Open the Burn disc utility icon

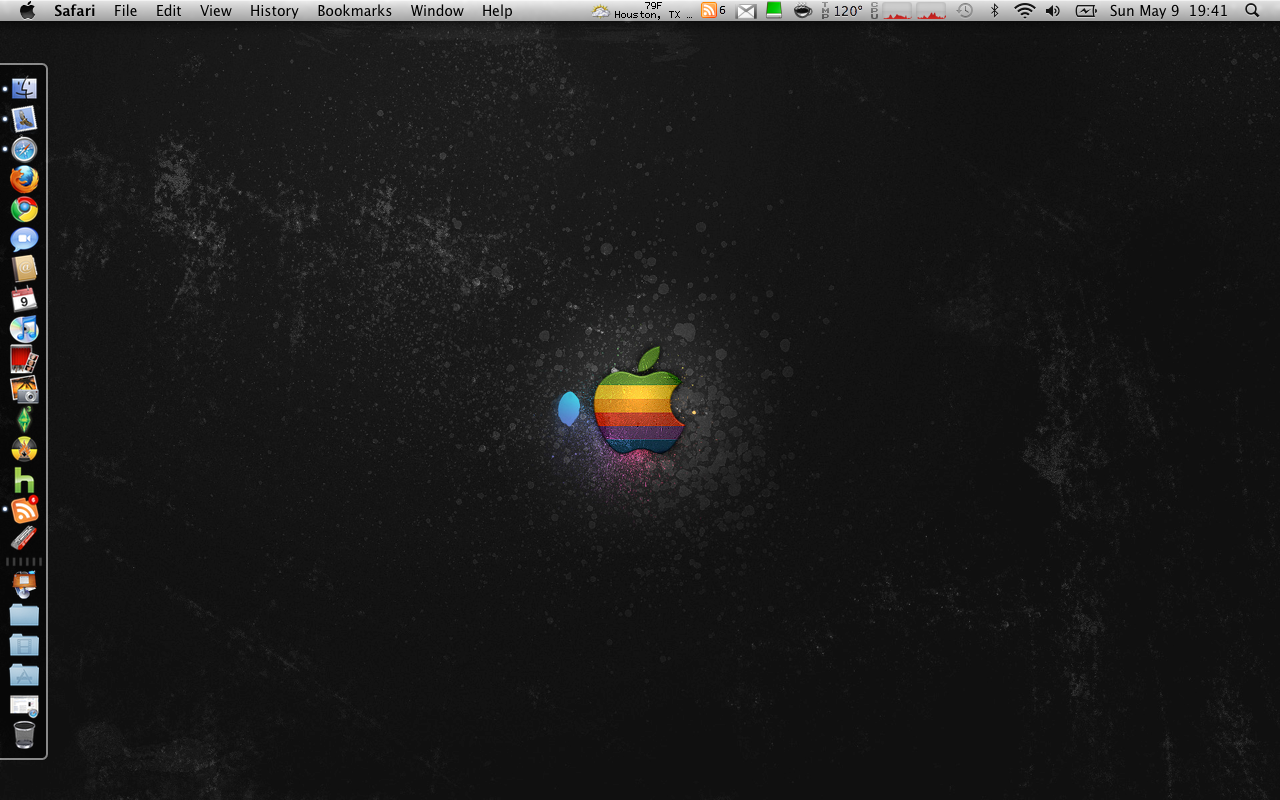tap(24, 449)
